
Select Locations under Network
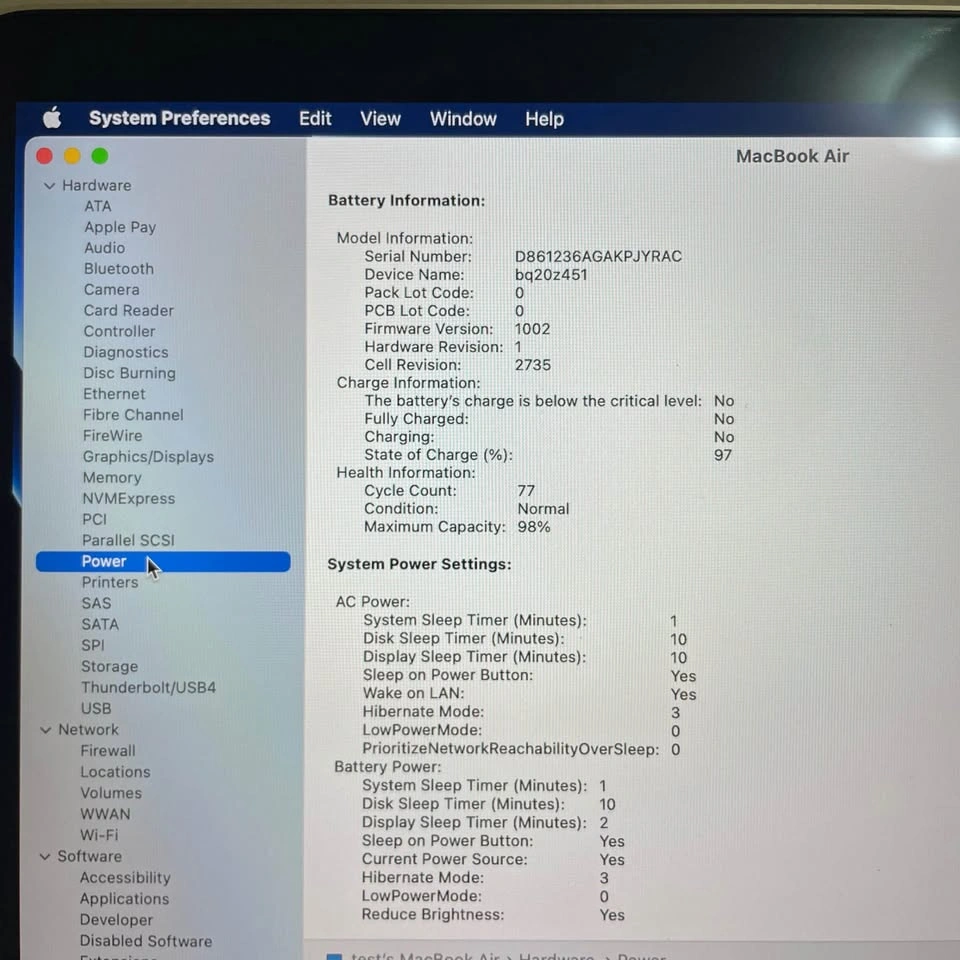click(115, 772)
